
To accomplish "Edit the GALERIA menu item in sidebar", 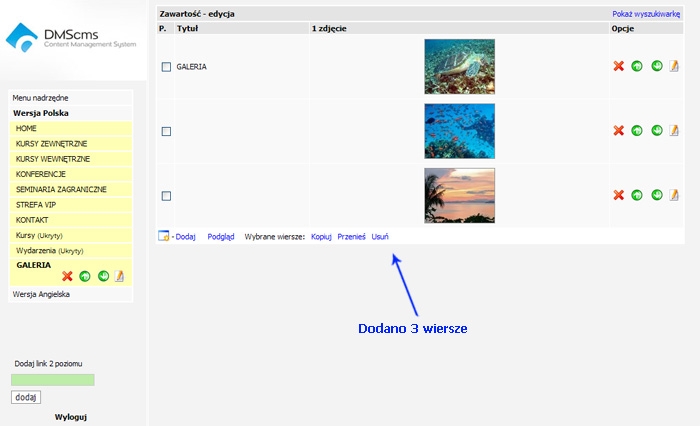I will pyautogui.click(x=119, y=276).
